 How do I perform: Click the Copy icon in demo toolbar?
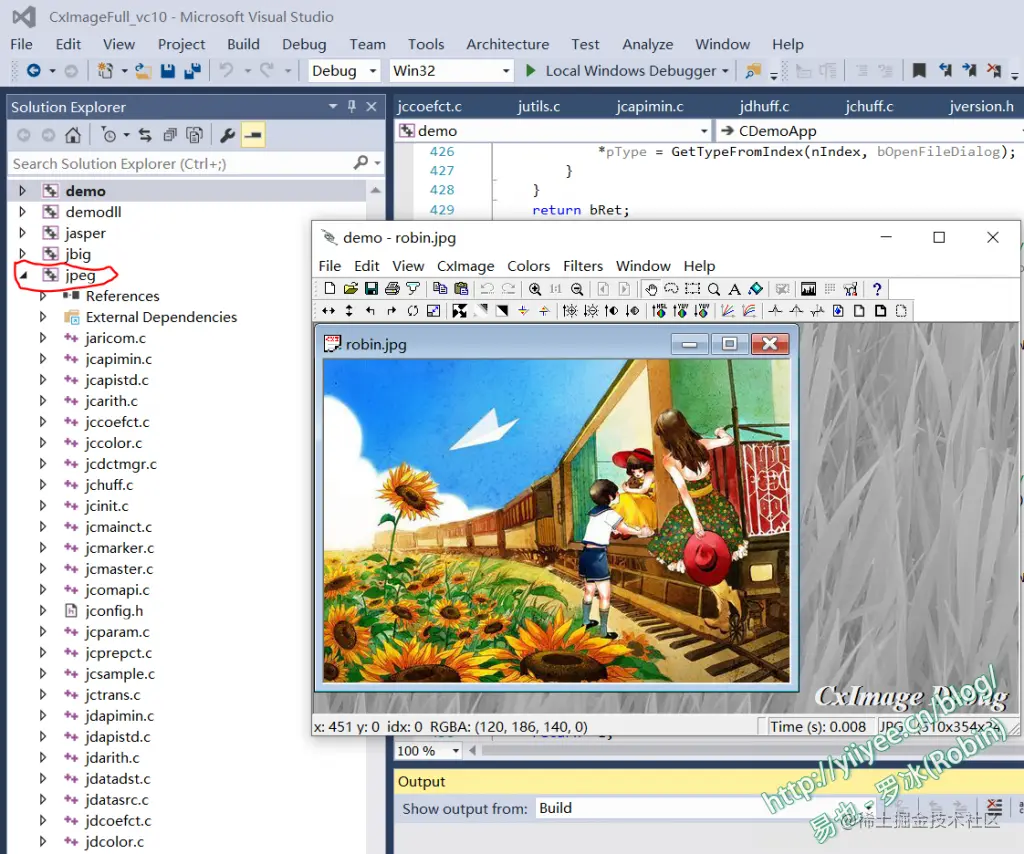click(440, 289)
